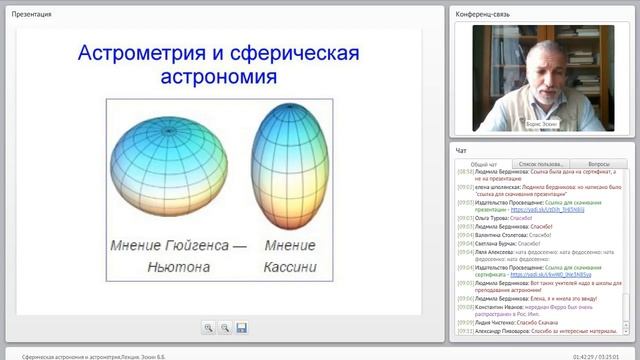Save the presentation with the floppy disk icon
Viewport: 640px width, 360px height.
pyautogui.click(x=242, y=328)
